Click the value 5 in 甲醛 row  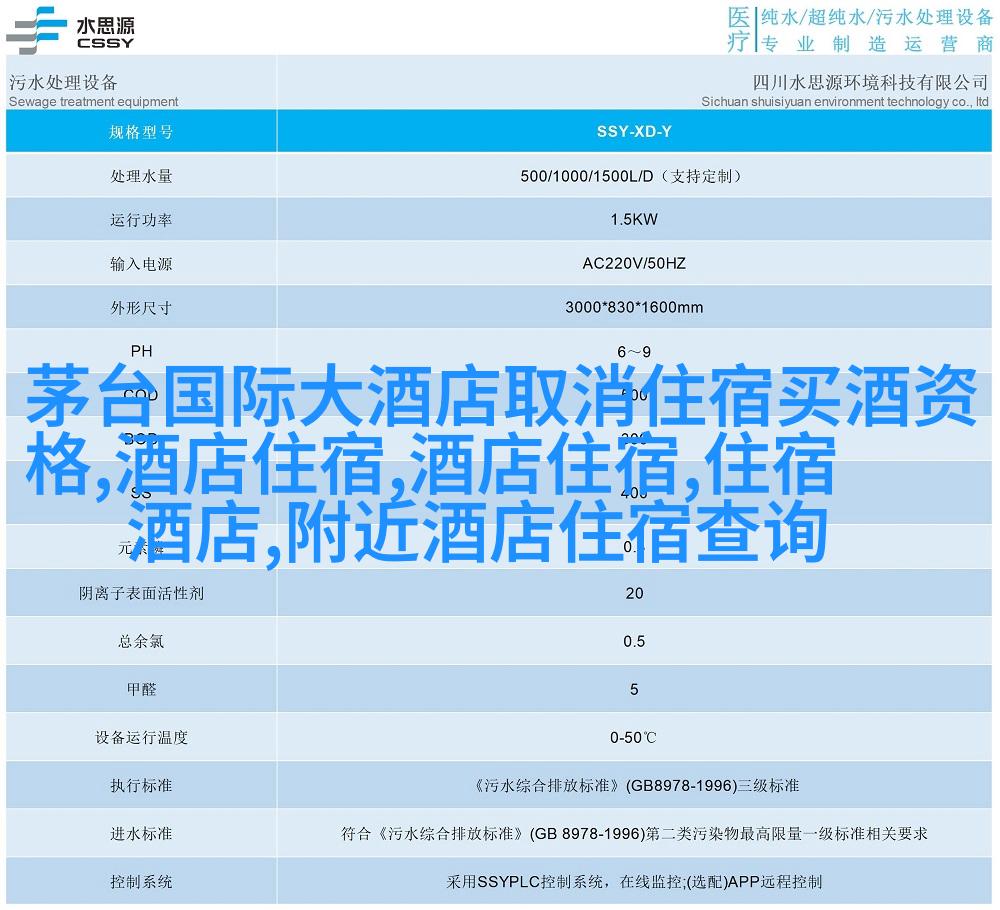coord(634,689)
